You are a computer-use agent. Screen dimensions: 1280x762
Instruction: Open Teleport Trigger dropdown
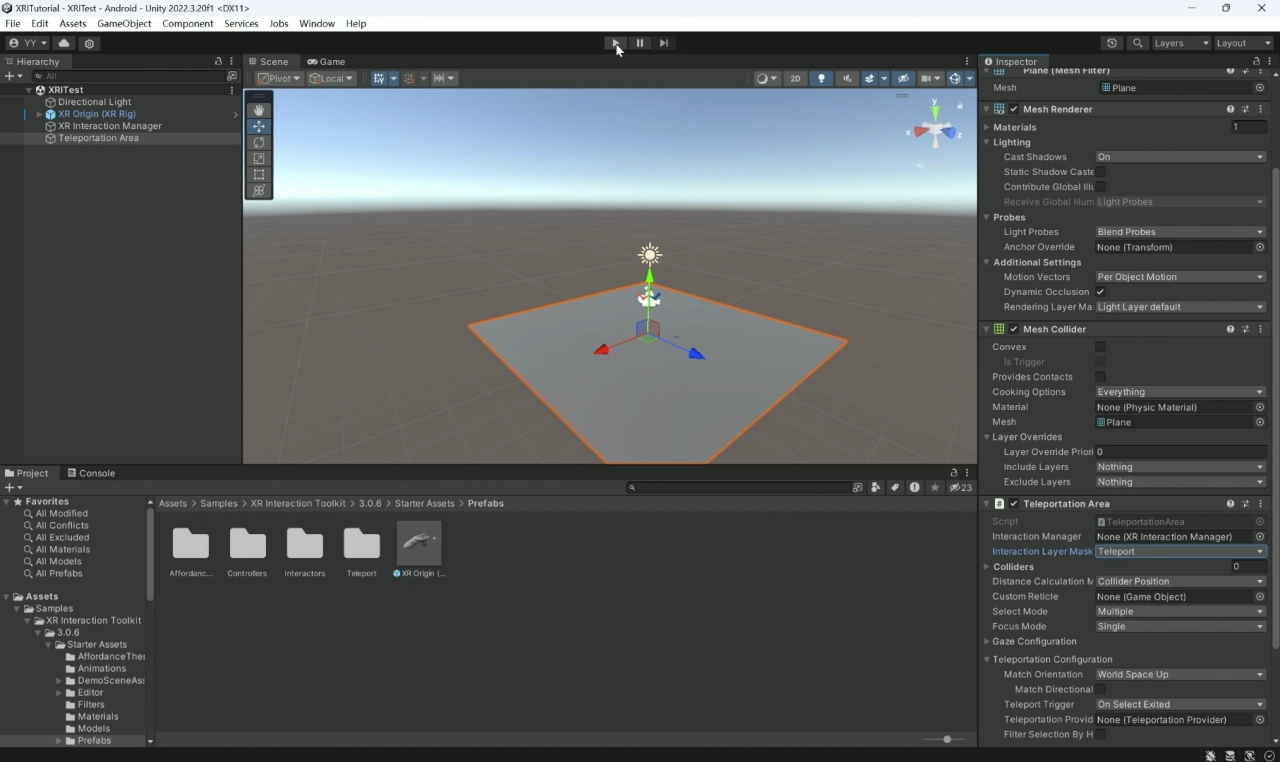(x=1180, y=704)
